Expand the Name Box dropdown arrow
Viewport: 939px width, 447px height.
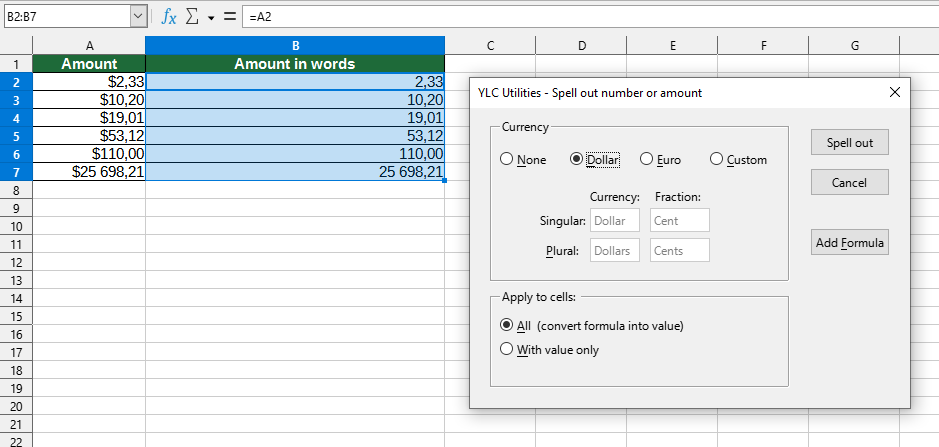tap(138, 17)
